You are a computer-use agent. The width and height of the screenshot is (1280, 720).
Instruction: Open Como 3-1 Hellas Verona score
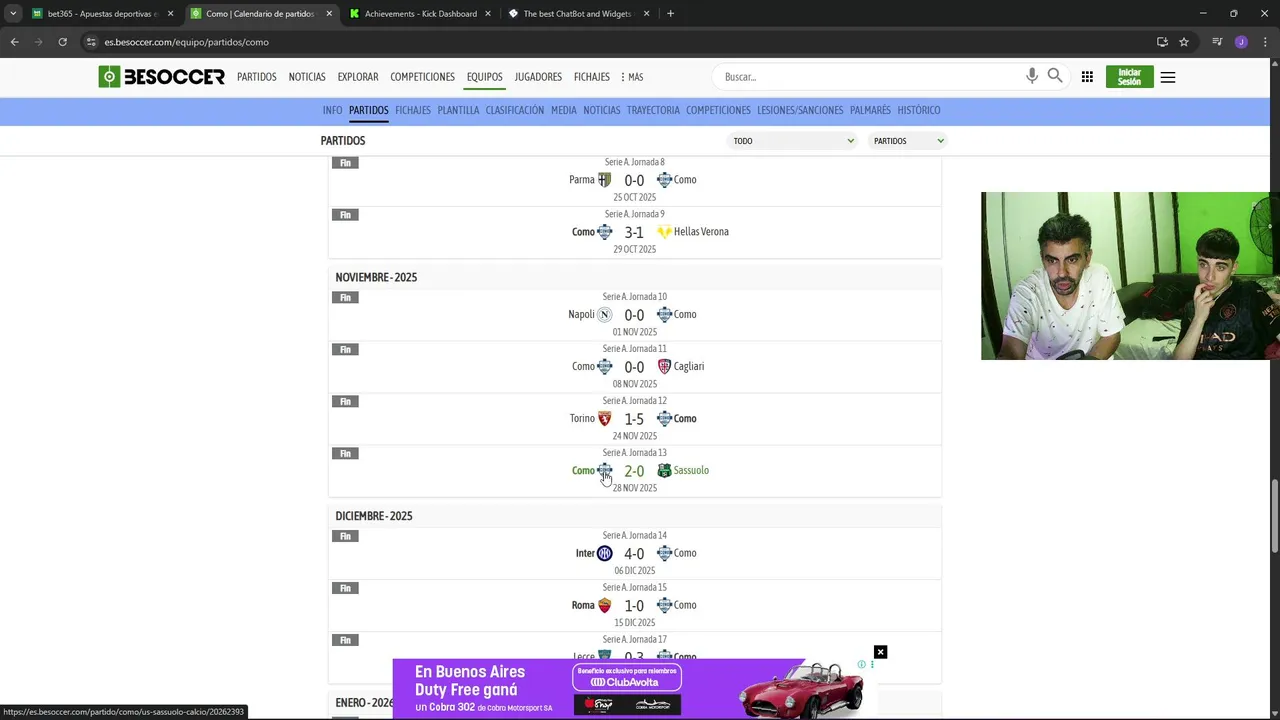coord(634,232)
